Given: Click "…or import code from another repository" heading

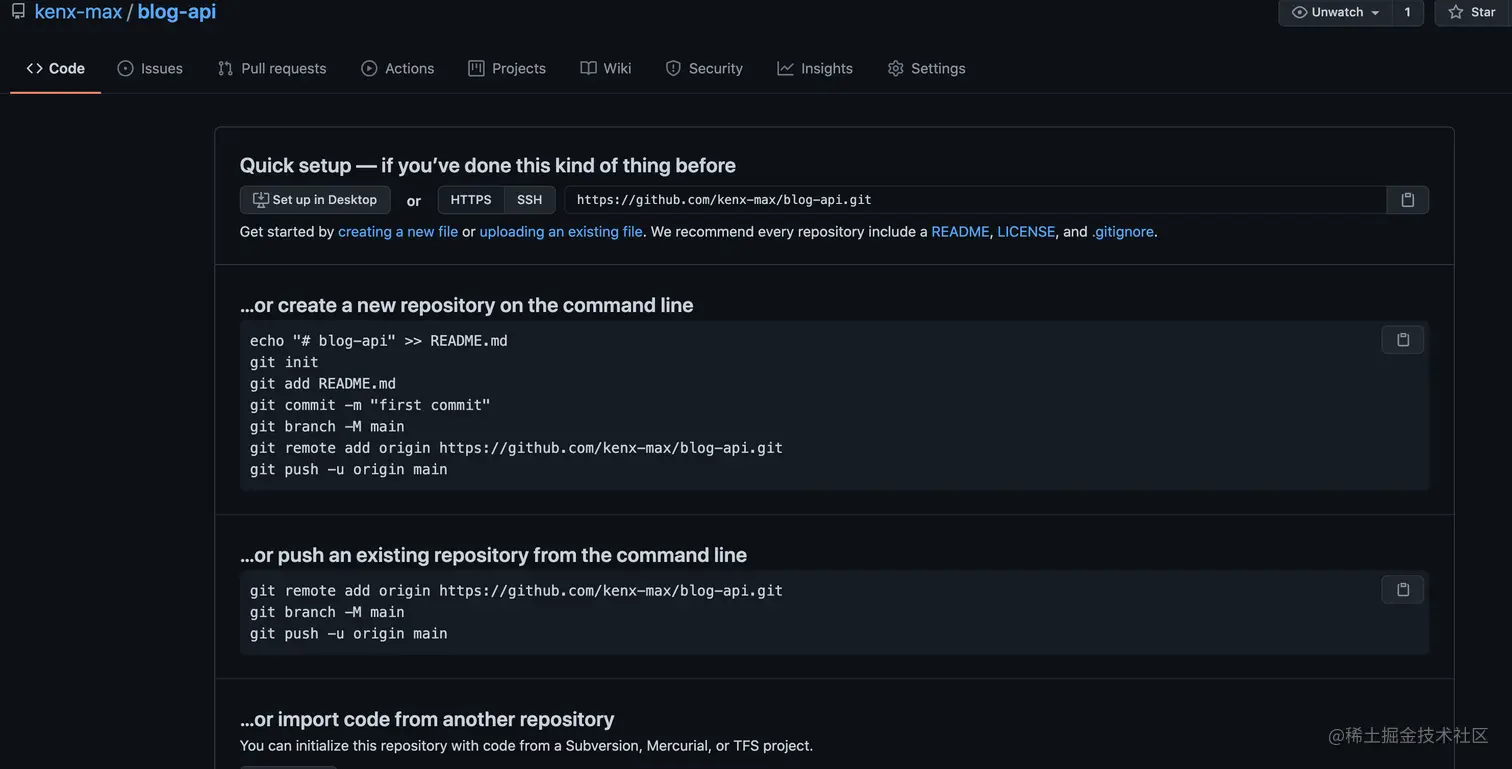Looking at the screenshot, I should pos(427,719).
